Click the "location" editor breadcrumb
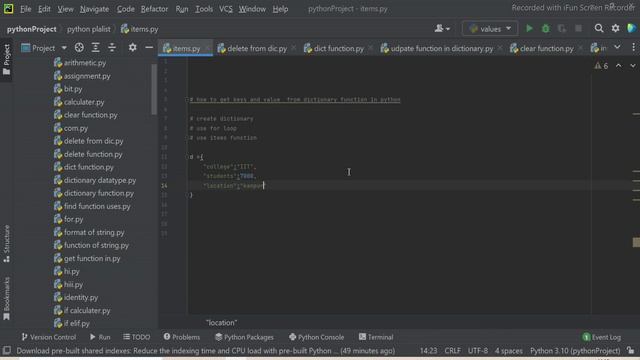The width and height of the screenshot is (640, 360). (221, 322)
